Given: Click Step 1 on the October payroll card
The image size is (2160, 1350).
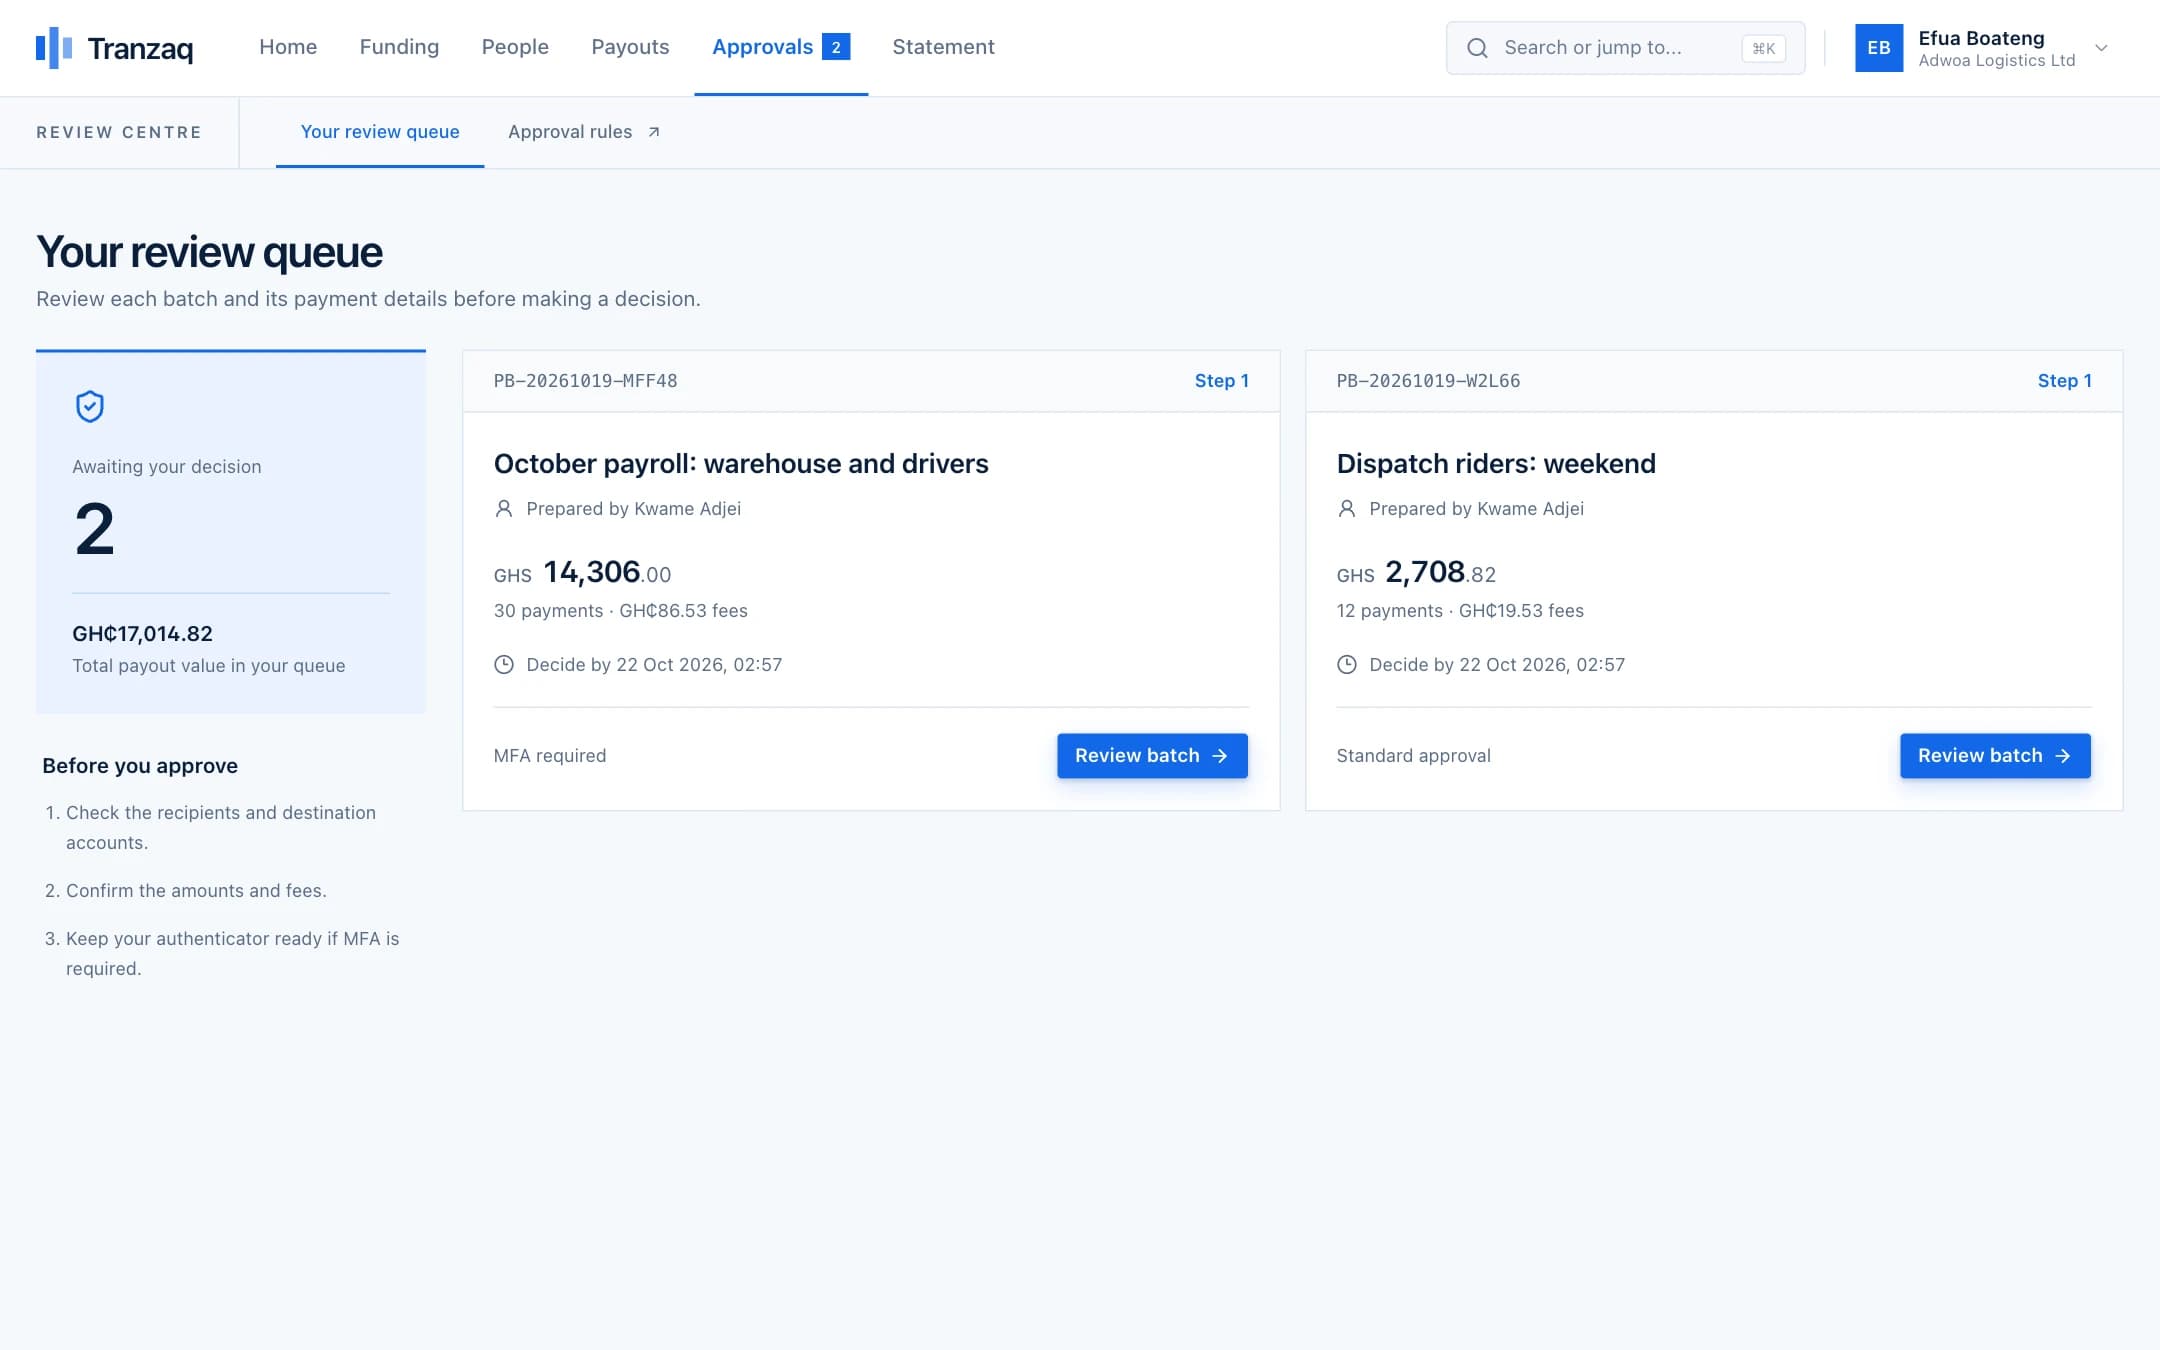Looking at the screenshot, I should (x=1222, y=381).
